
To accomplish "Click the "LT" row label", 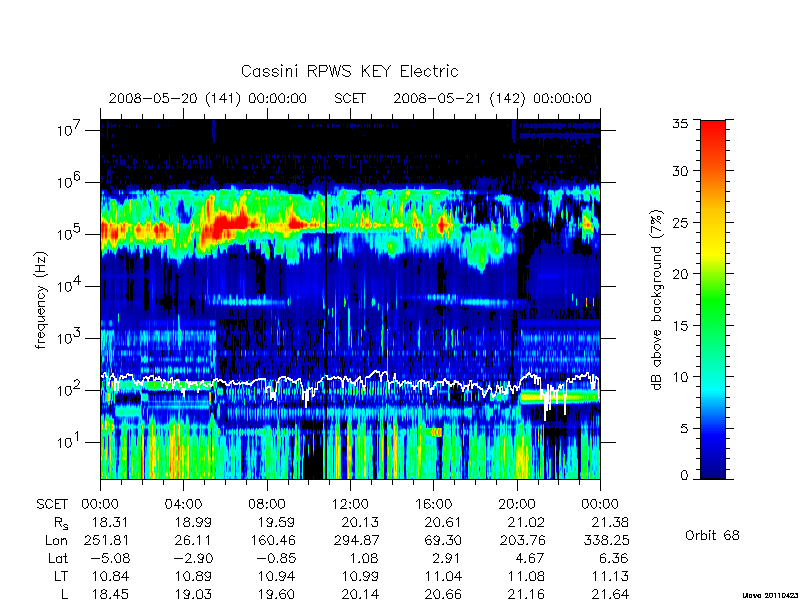I will pos(61,576).
